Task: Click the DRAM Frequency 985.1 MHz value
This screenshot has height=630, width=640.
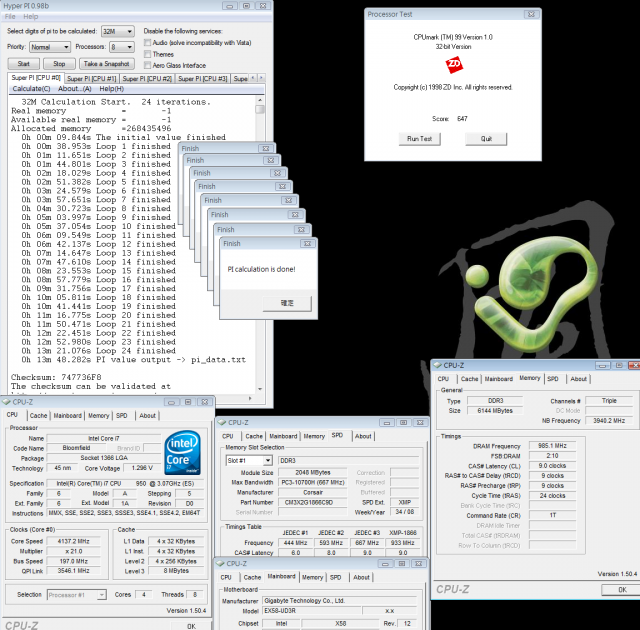Action: click(x=552, y=446)
